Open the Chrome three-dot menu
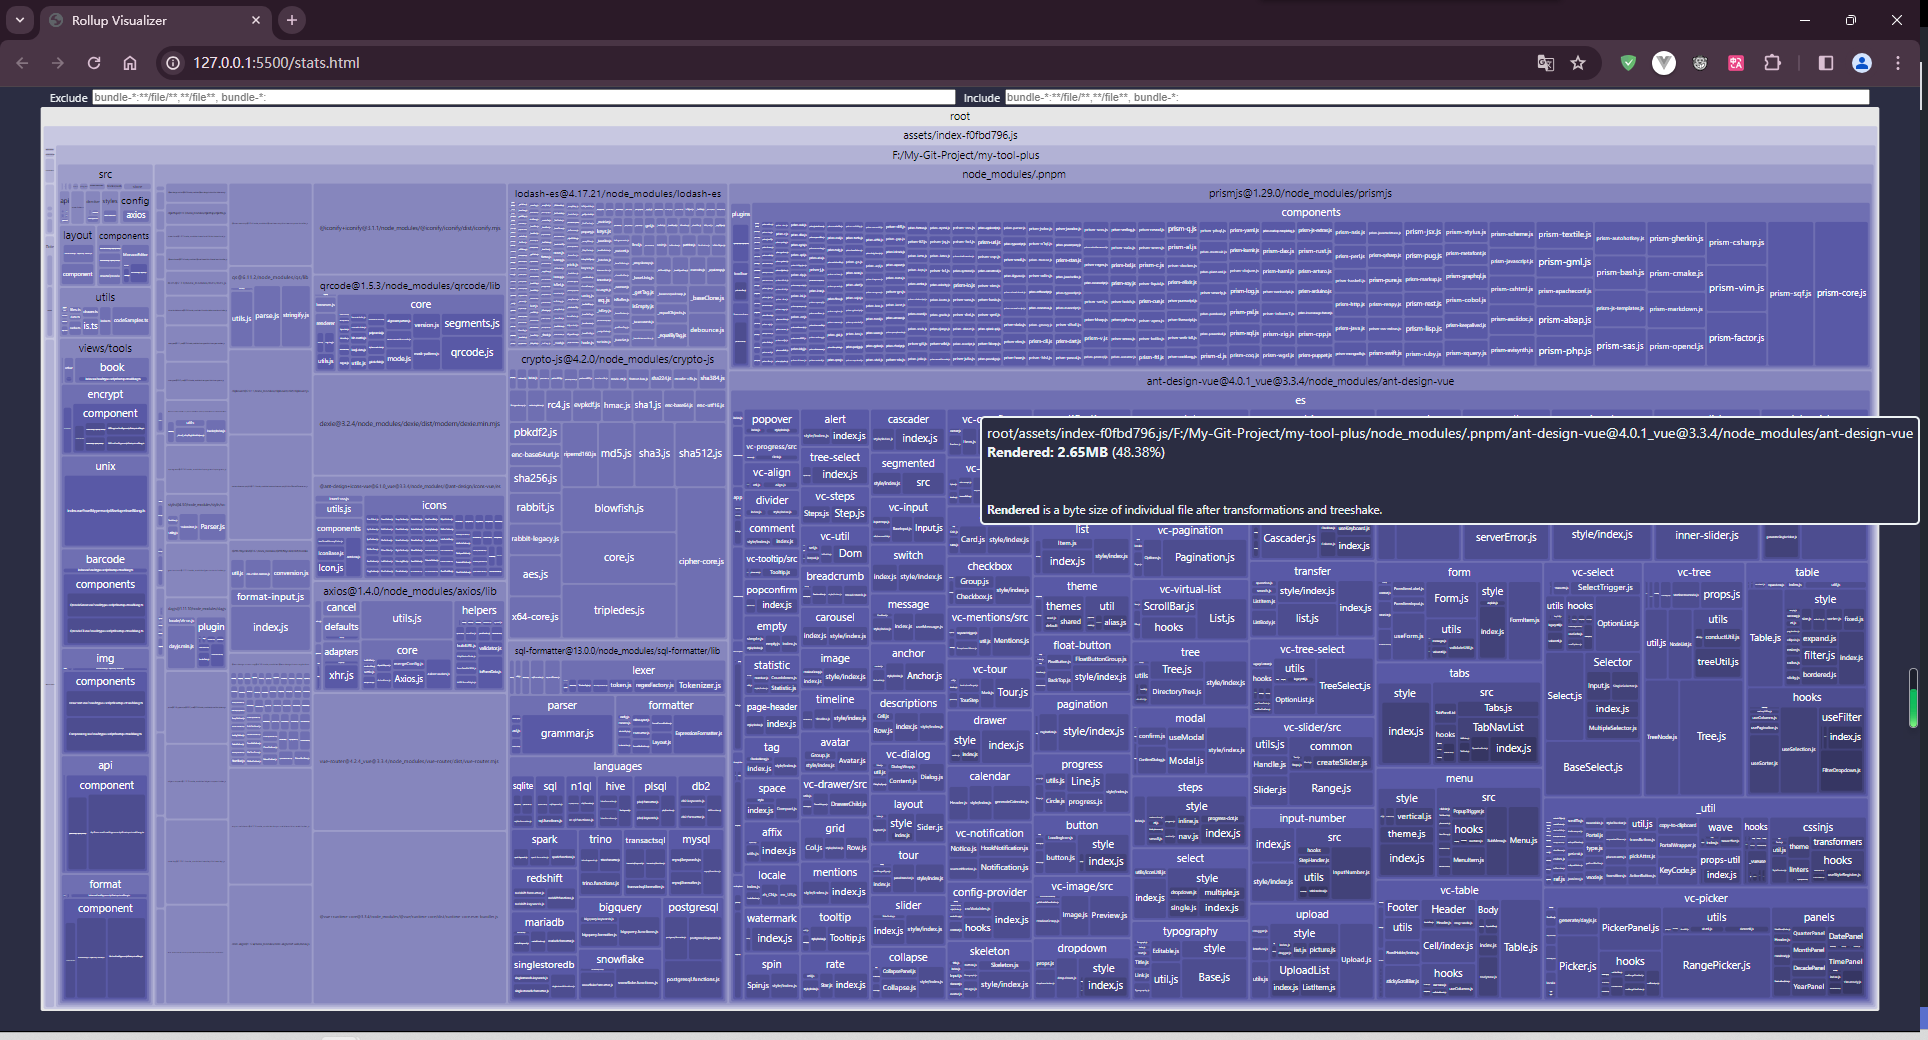1928x1040 pixels. (1898, 63)
